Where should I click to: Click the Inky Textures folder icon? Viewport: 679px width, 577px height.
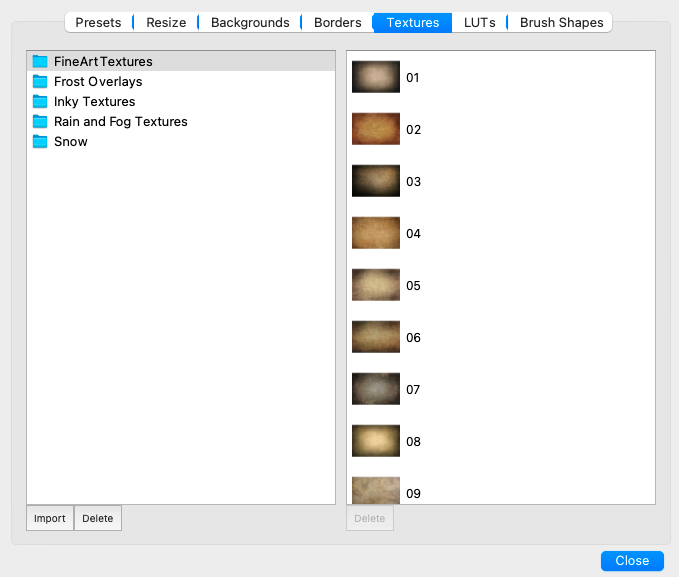40,102
